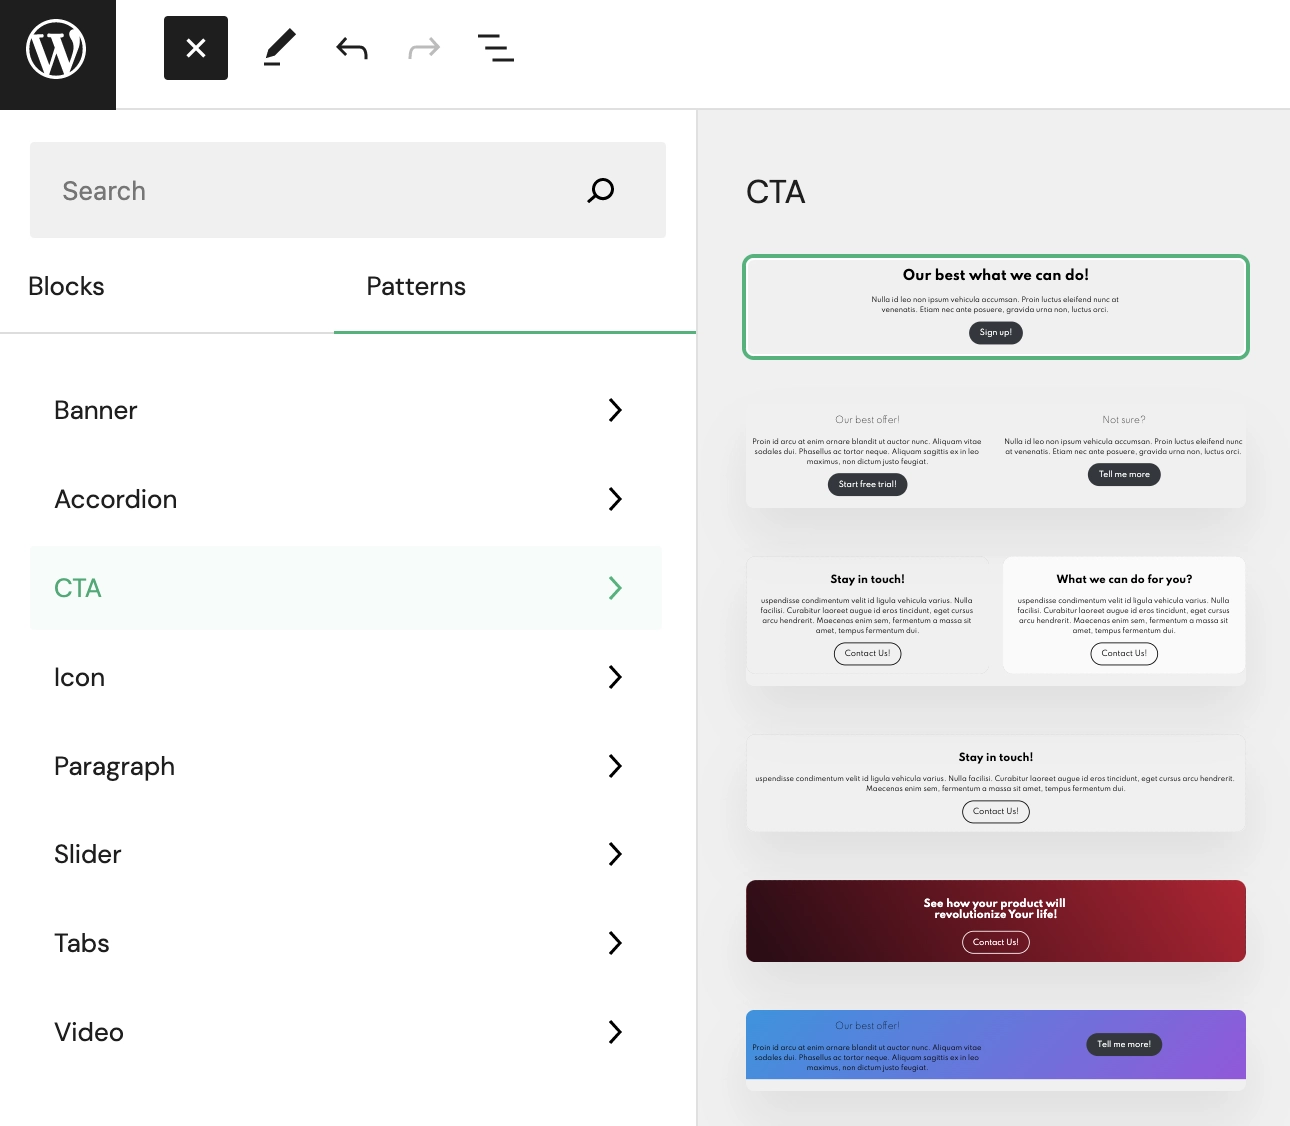This screenshot has height=1126, width=1290.
Task: Expand the Video row chevron
Action: pos(615,1032)
